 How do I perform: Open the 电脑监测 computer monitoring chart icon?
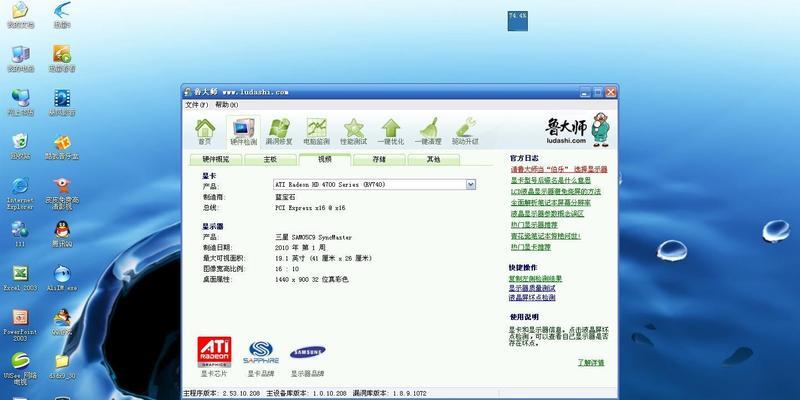point(316,132)
